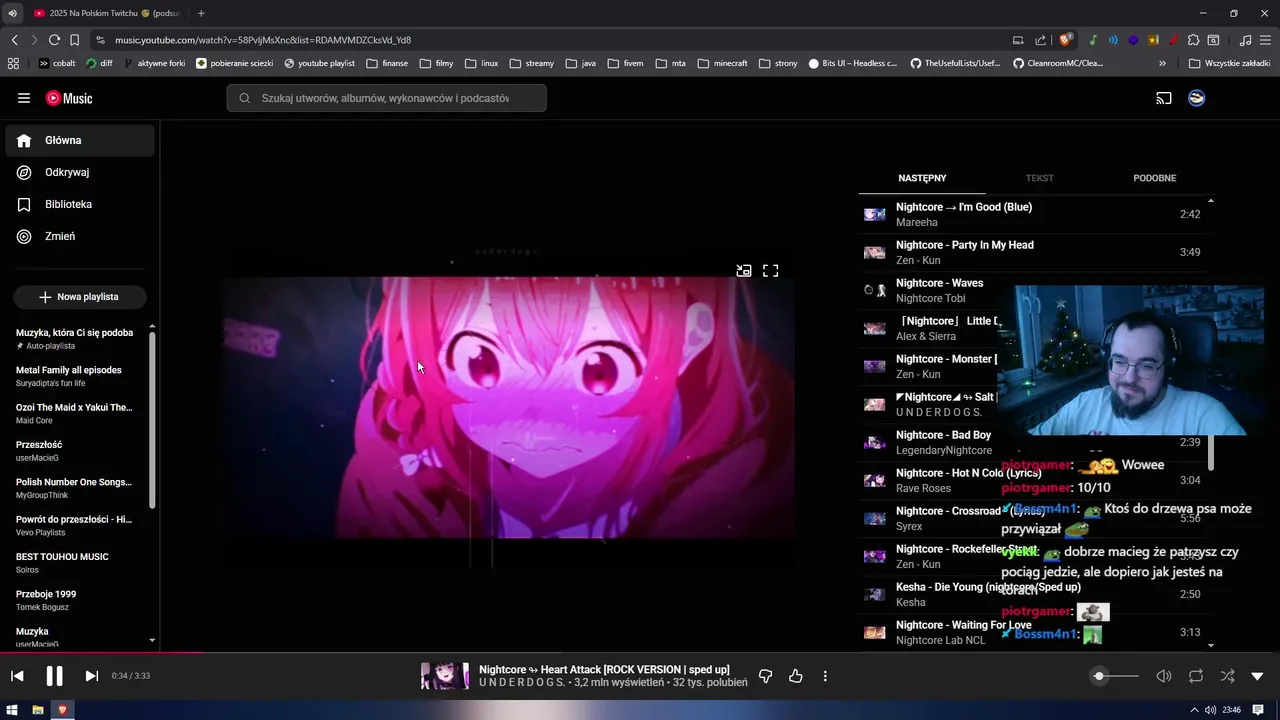Go back in the browser

click(14, 40)
